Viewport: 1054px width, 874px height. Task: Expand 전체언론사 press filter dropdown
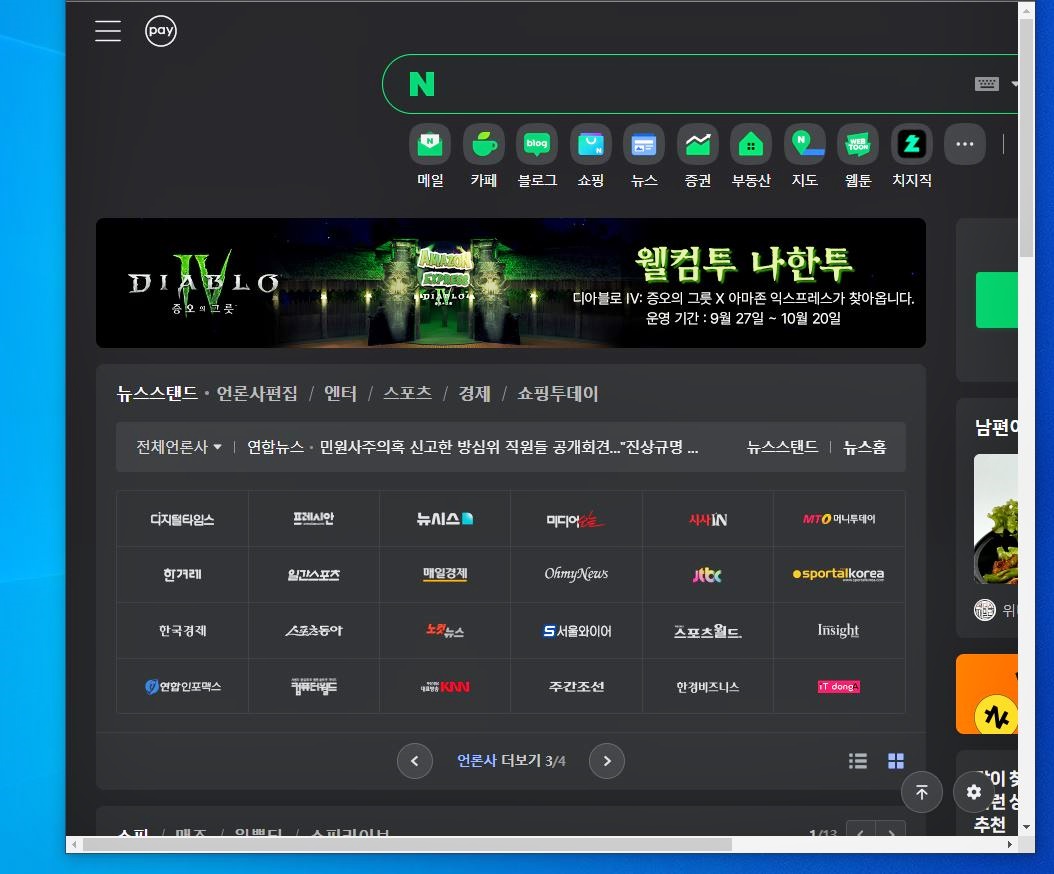pos(179,447)
